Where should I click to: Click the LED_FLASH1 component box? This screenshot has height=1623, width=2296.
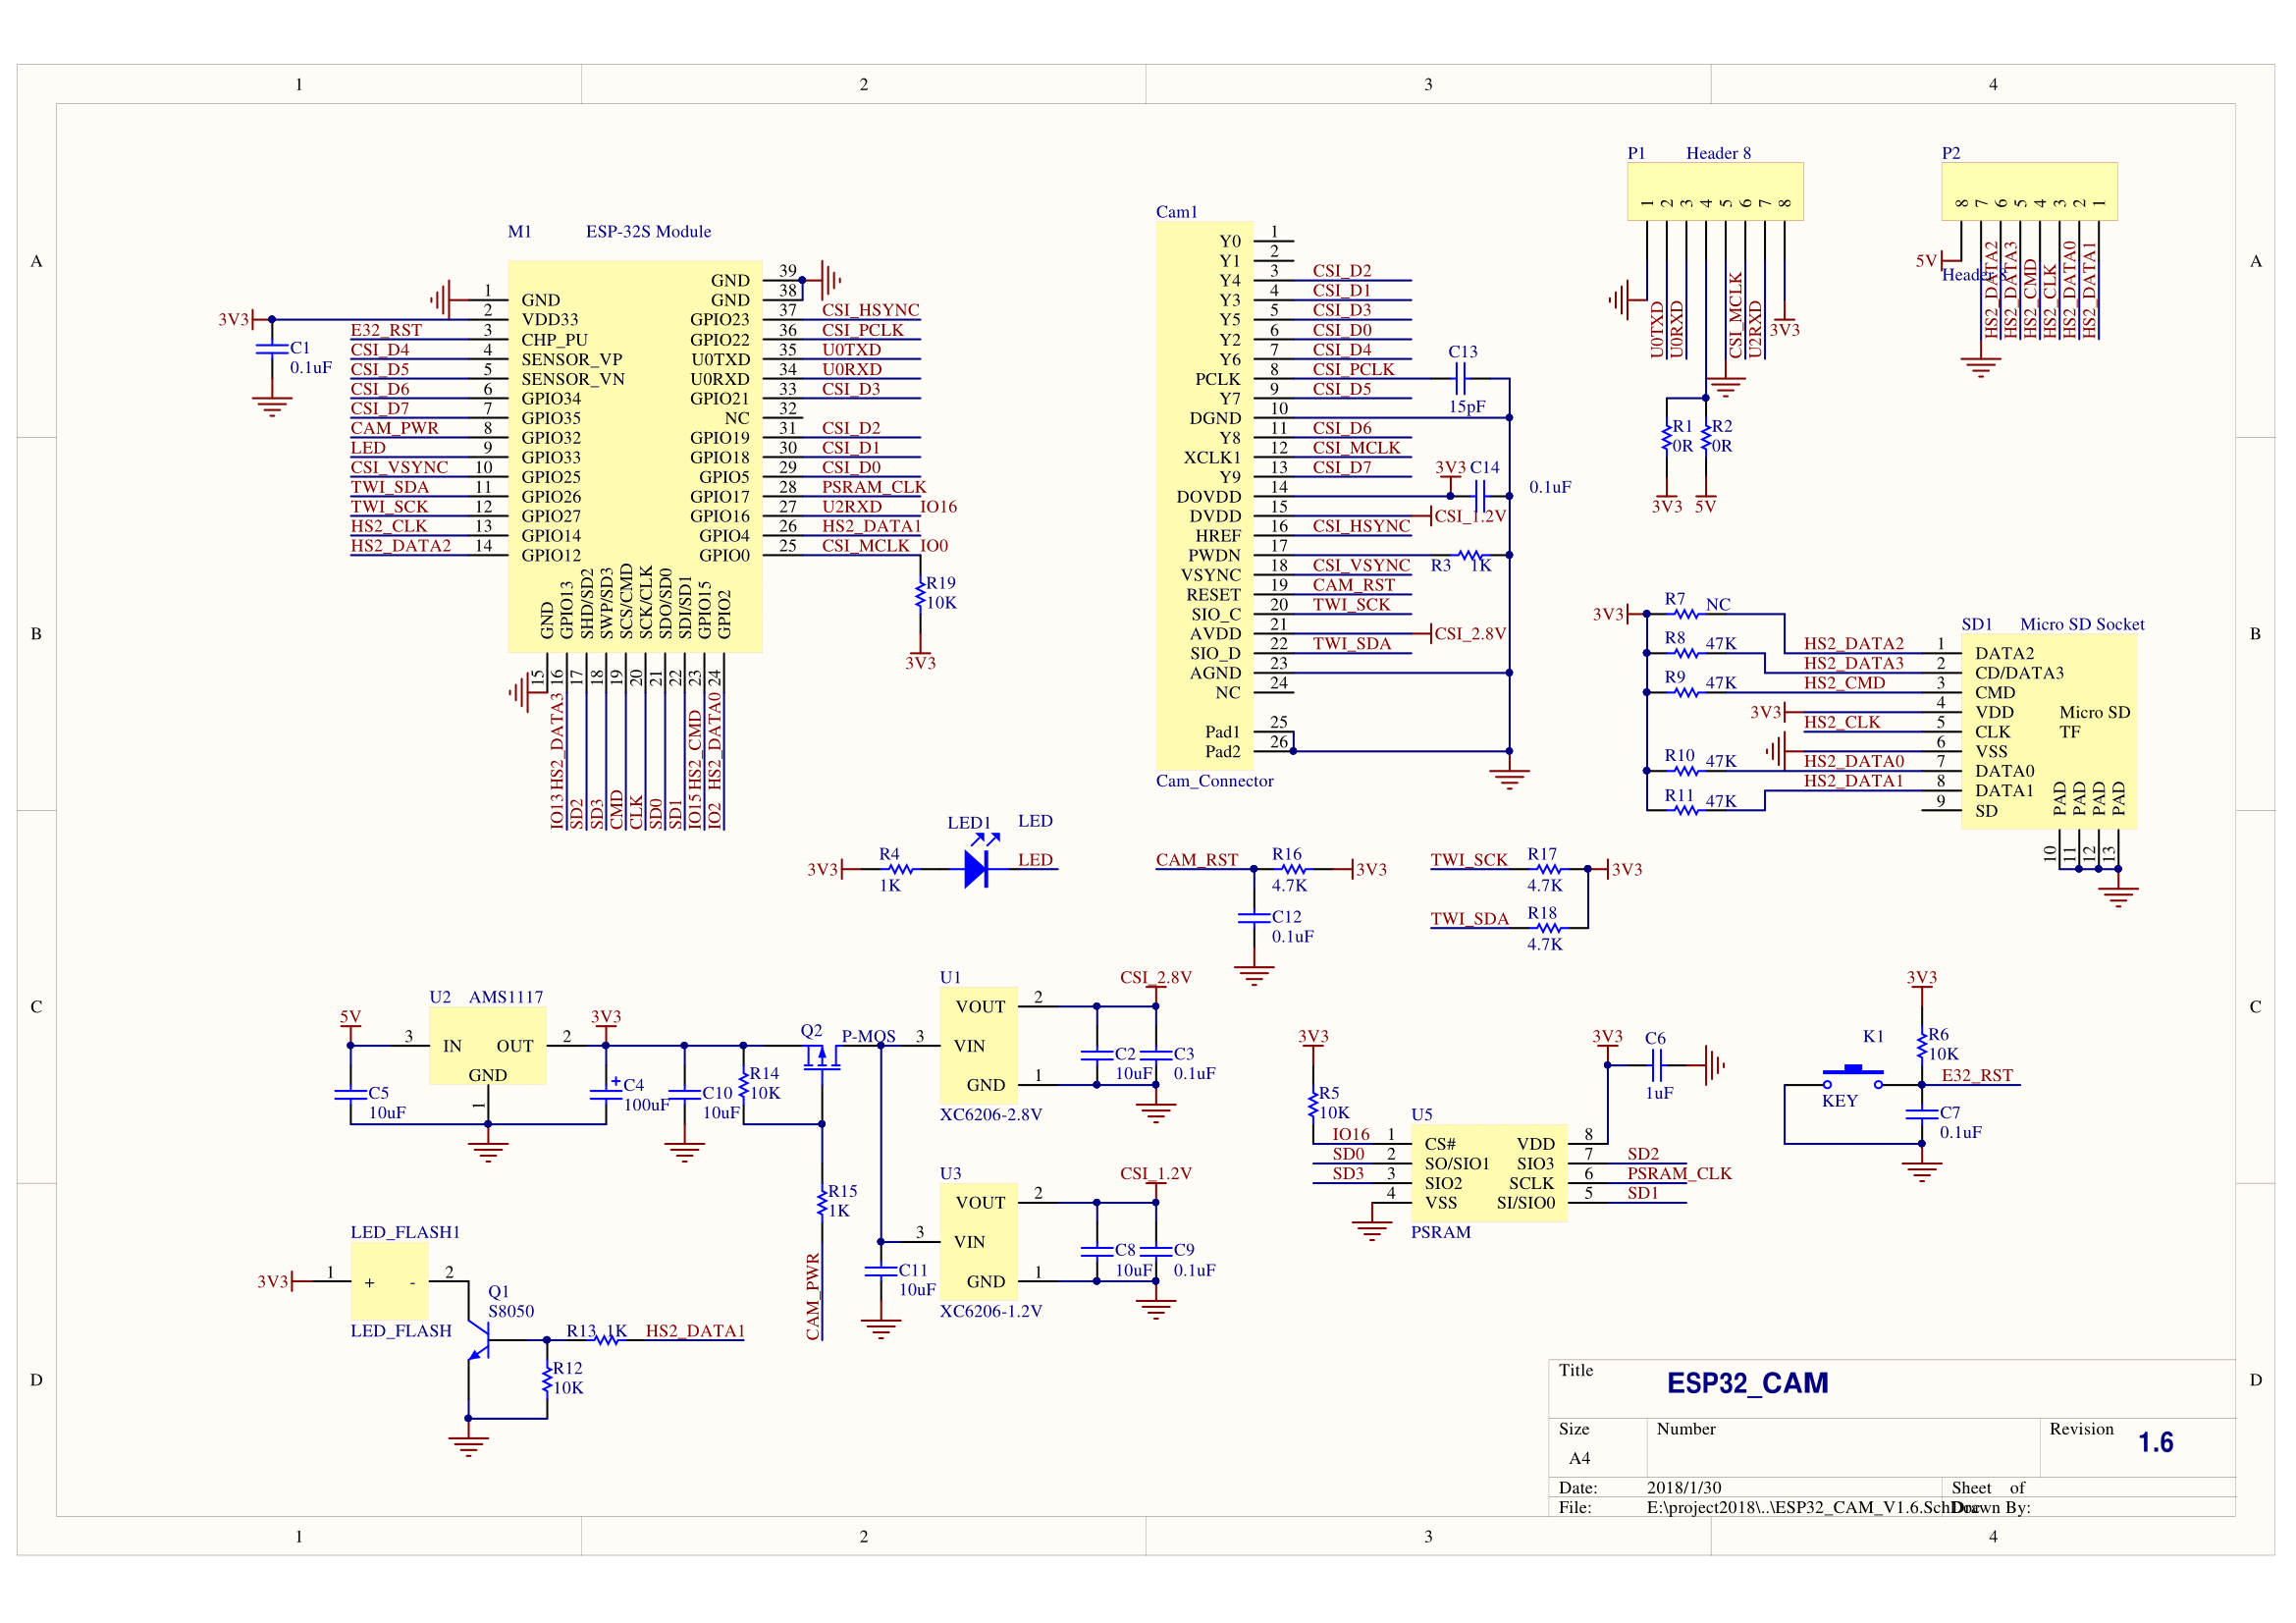click(389, 1281)
